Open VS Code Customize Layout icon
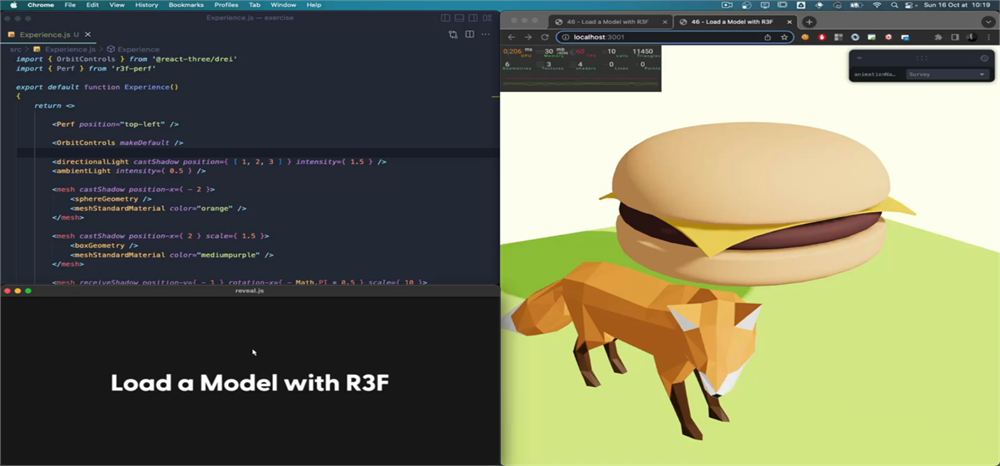Screen dimensions: 1000x466 coord(488,18)
